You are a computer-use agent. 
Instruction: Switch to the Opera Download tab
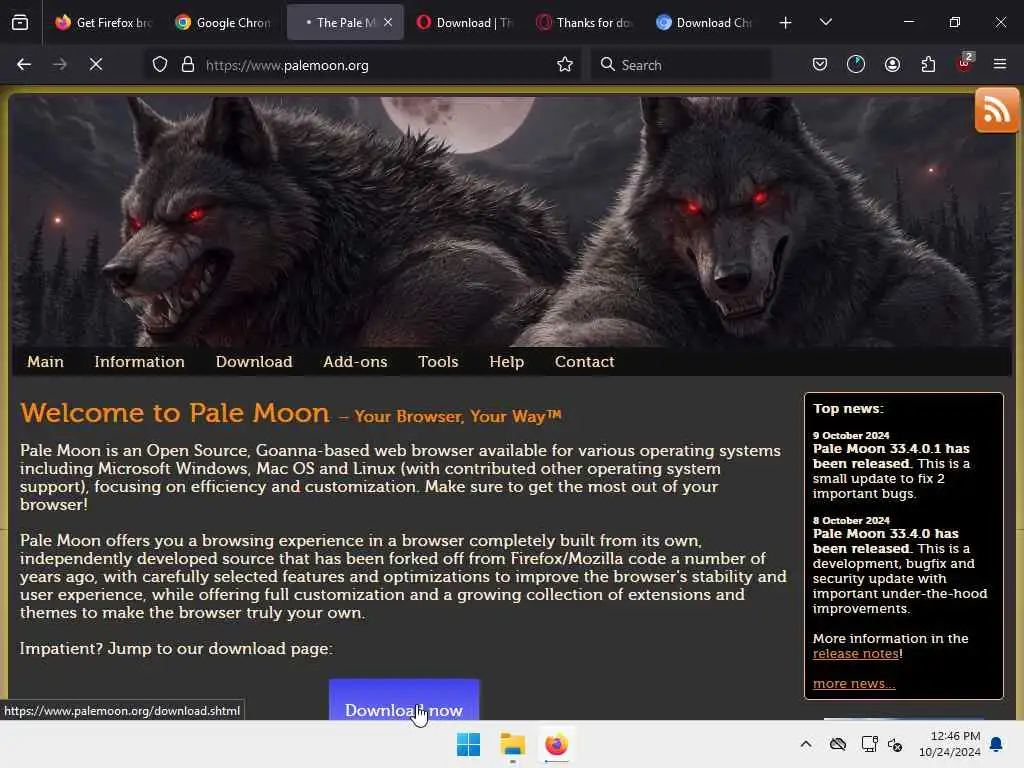coord(466,23)
